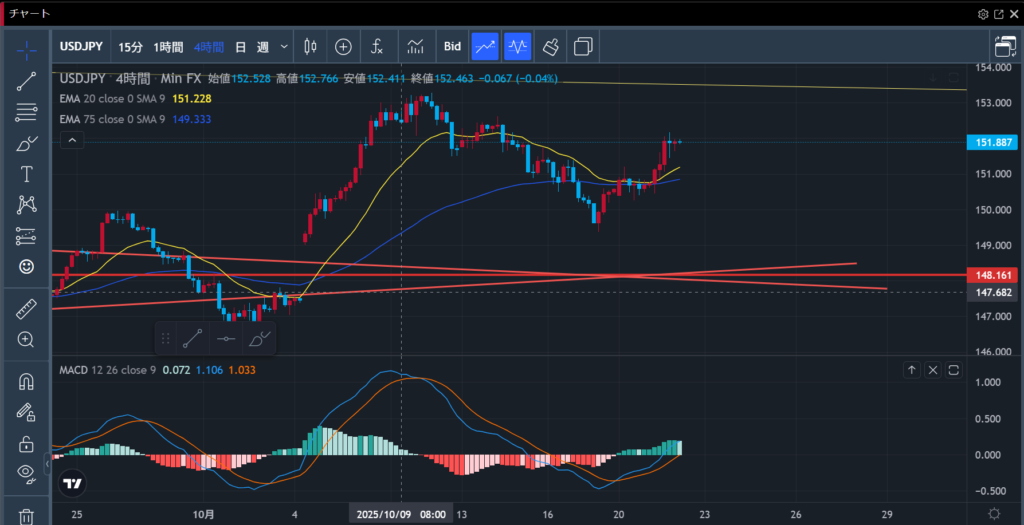Switch to the 1時間 timeframe
1024x525 pixels.
(x=170, y=46)
